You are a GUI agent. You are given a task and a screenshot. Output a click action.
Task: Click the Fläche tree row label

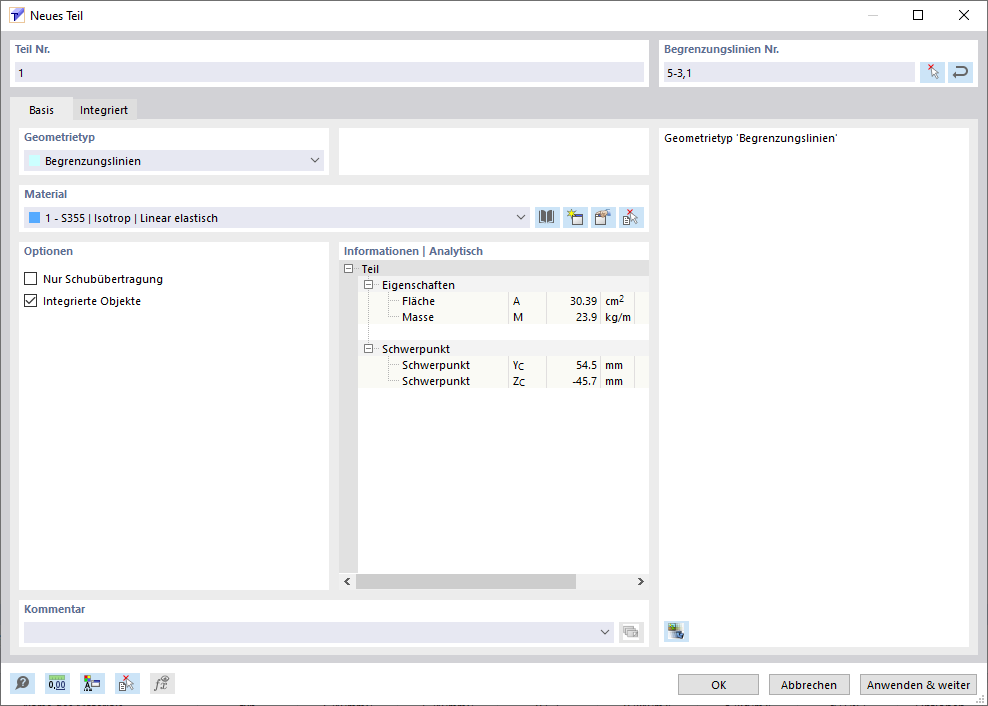(418, 301)
